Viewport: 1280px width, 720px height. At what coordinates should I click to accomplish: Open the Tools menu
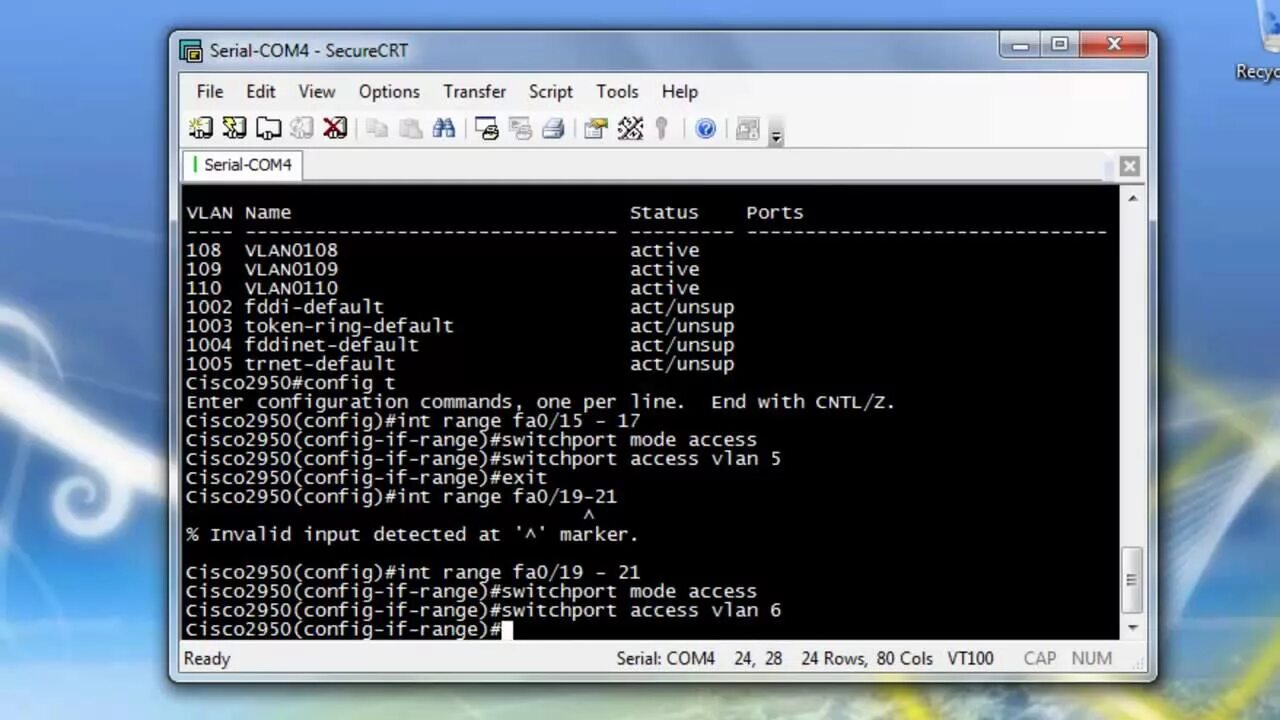617,91
